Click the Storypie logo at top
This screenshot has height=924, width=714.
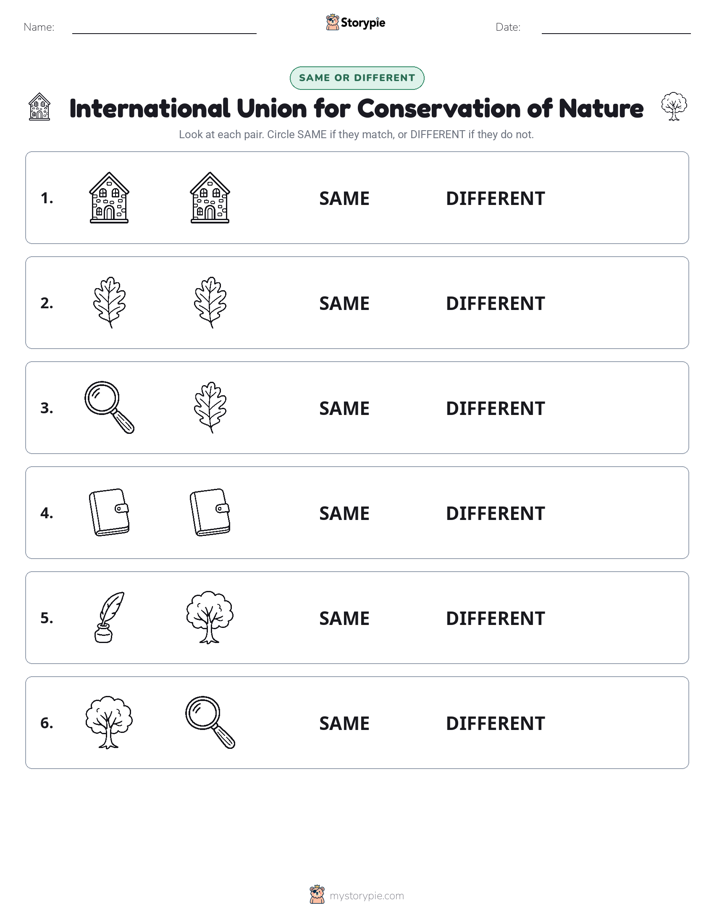click(355, 22)
